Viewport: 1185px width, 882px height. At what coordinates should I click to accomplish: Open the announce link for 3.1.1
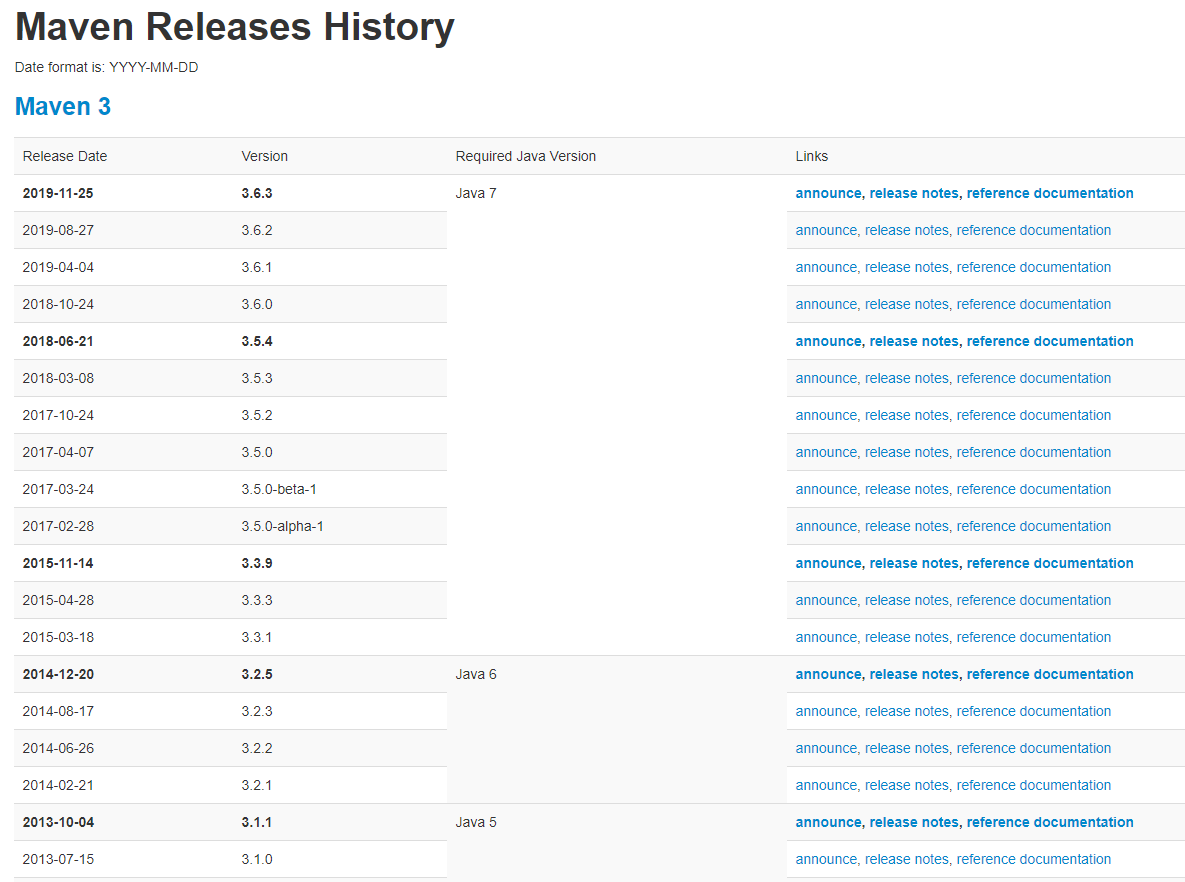point(828,823)
